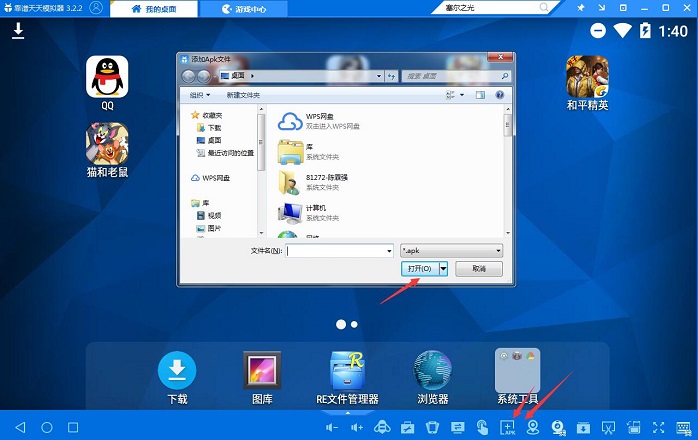Click the screenshot scissors icon

608,428
